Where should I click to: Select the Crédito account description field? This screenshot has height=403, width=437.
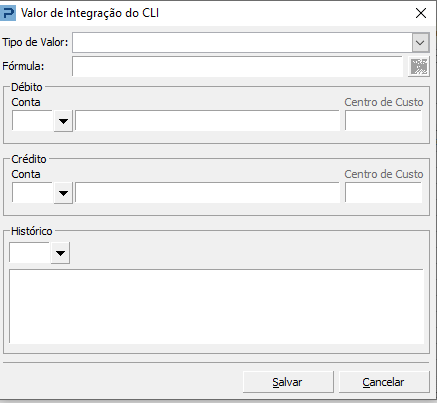pyautogui.click(x=207, y=193)
